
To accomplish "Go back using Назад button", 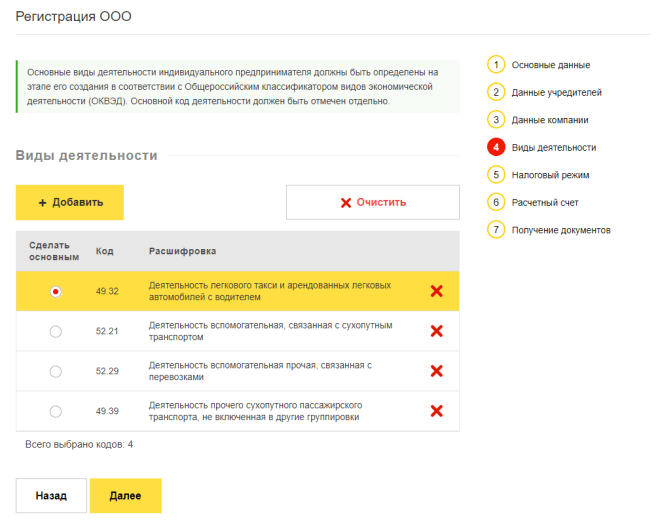I will (x=51, y=495).
